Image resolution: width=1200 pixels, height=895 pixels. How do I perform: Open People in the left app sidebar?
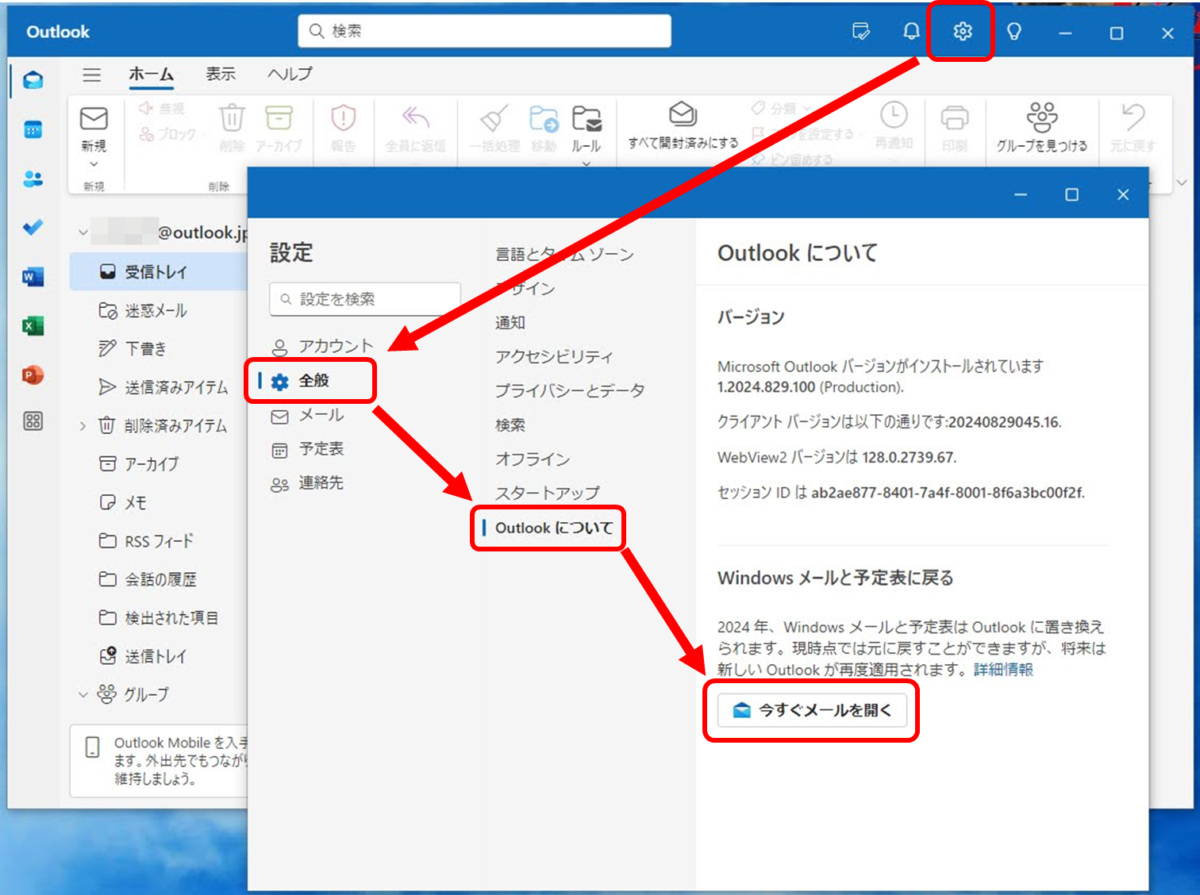coord(33,180)
